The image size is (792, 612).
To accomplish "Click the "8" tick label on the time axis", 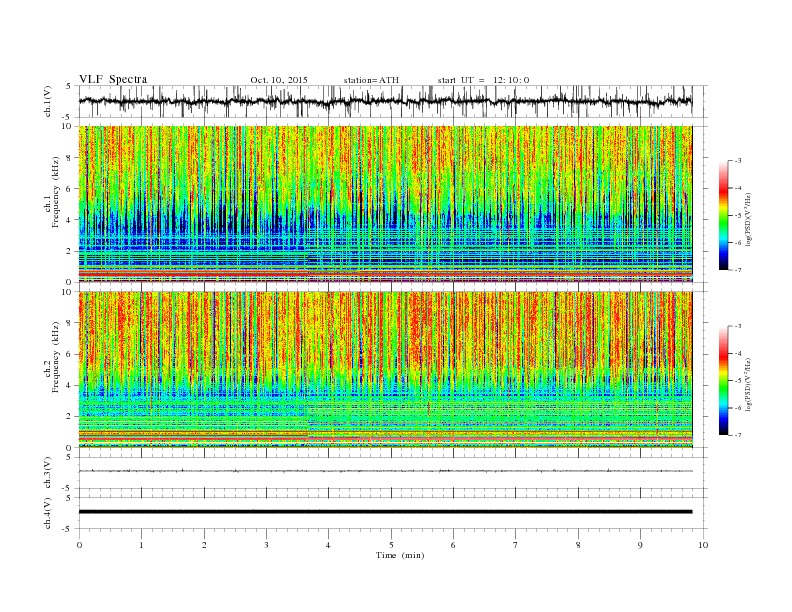I will [x=578, y=545].
